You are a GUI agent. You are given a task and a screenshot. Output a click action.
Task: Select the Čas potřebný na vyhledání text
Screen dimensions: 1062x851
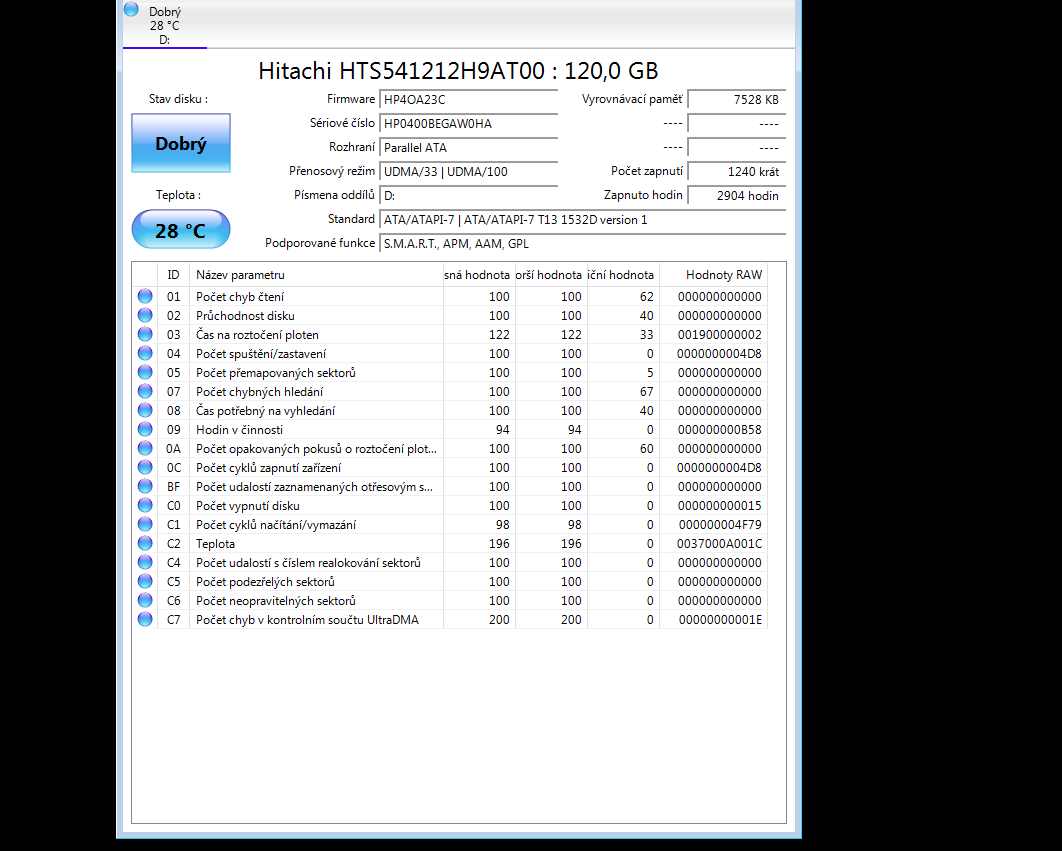coord(266,411)
